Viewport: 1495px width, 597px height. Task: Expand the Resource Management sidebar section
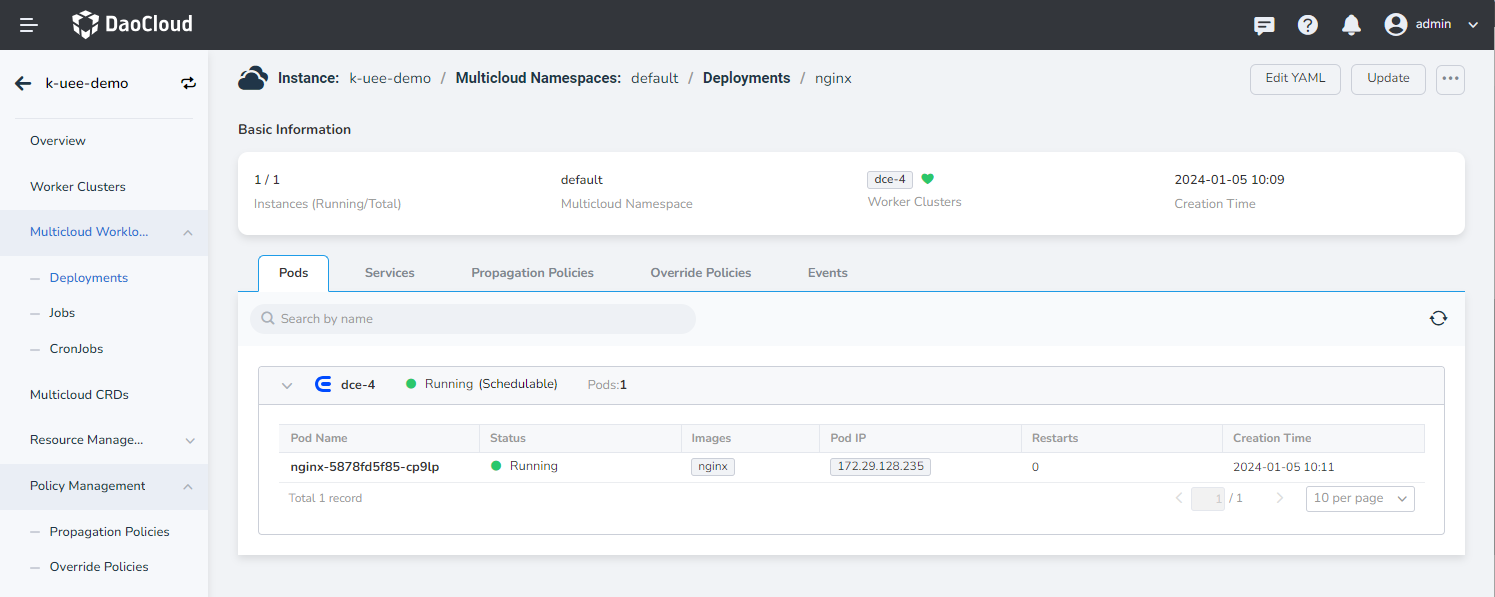click(190, 440)
